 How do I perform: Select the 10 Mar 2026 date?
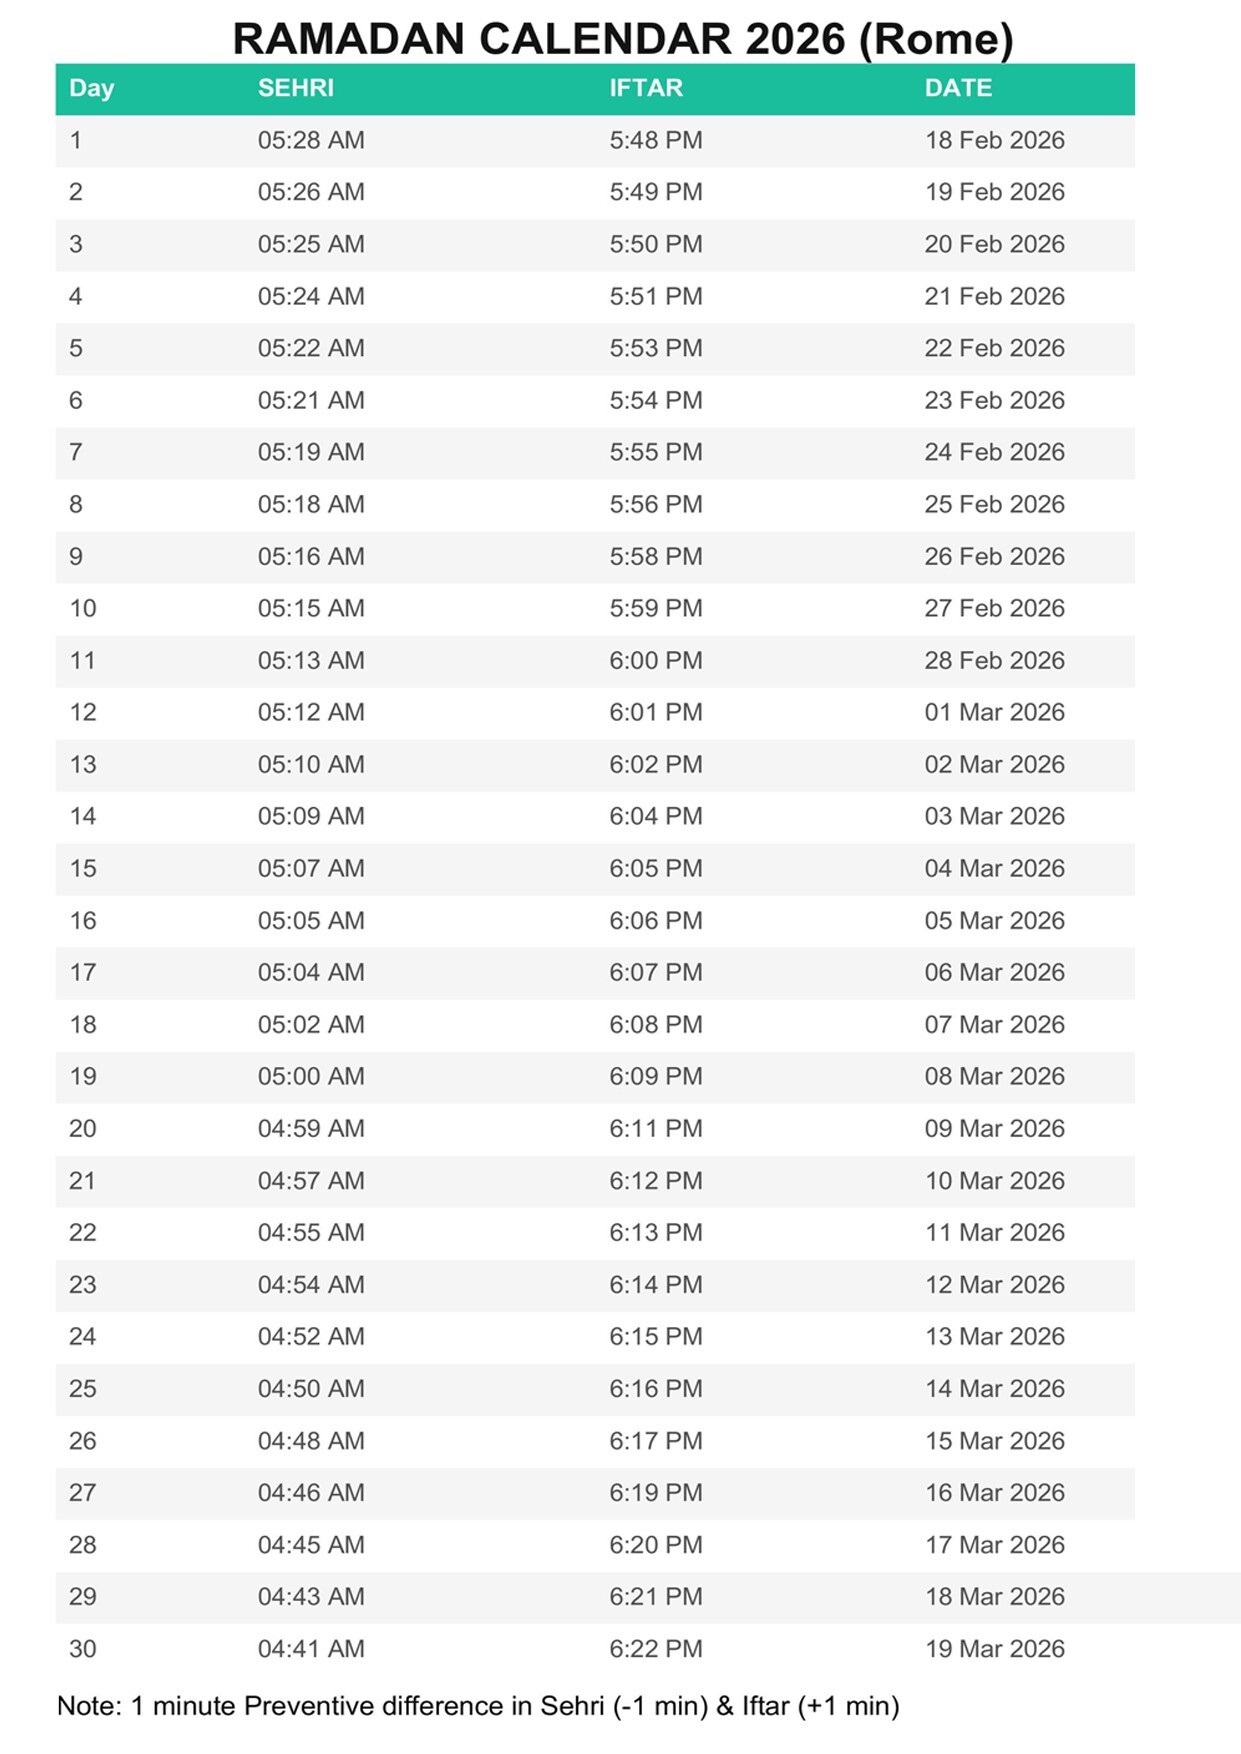[x=994, y=1180]
